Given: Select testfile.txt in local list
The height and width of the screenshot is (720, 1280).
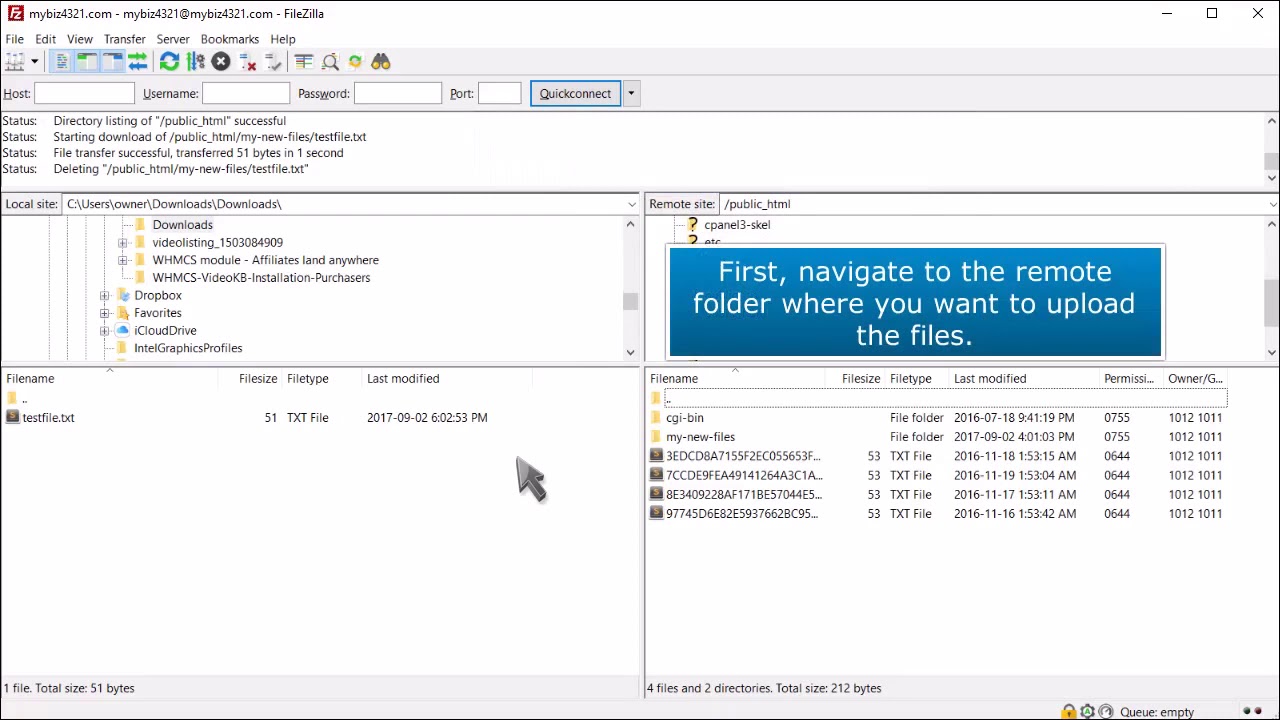Looking at the screenshot, I should (48, 417).
